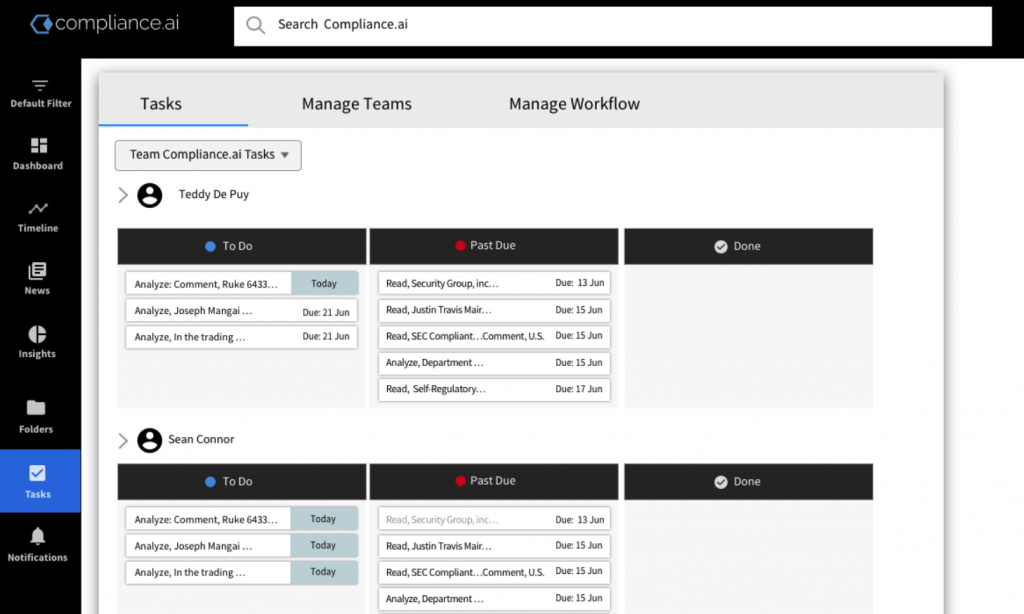Screen dimensions: 1024x614
Task: Open the Folders sidebar icon
Action: coord(36,408)
